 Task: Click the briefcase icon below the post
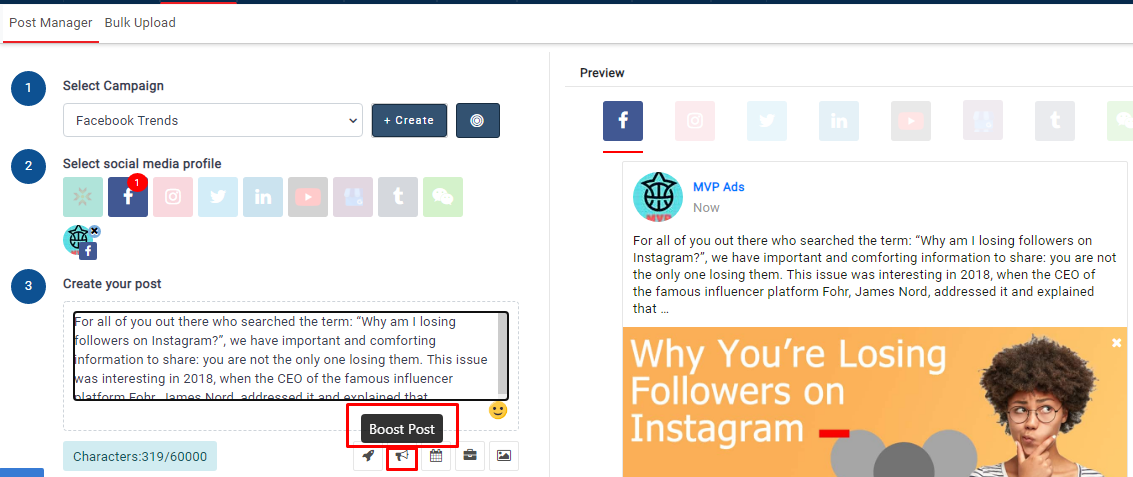coord(470,456)
